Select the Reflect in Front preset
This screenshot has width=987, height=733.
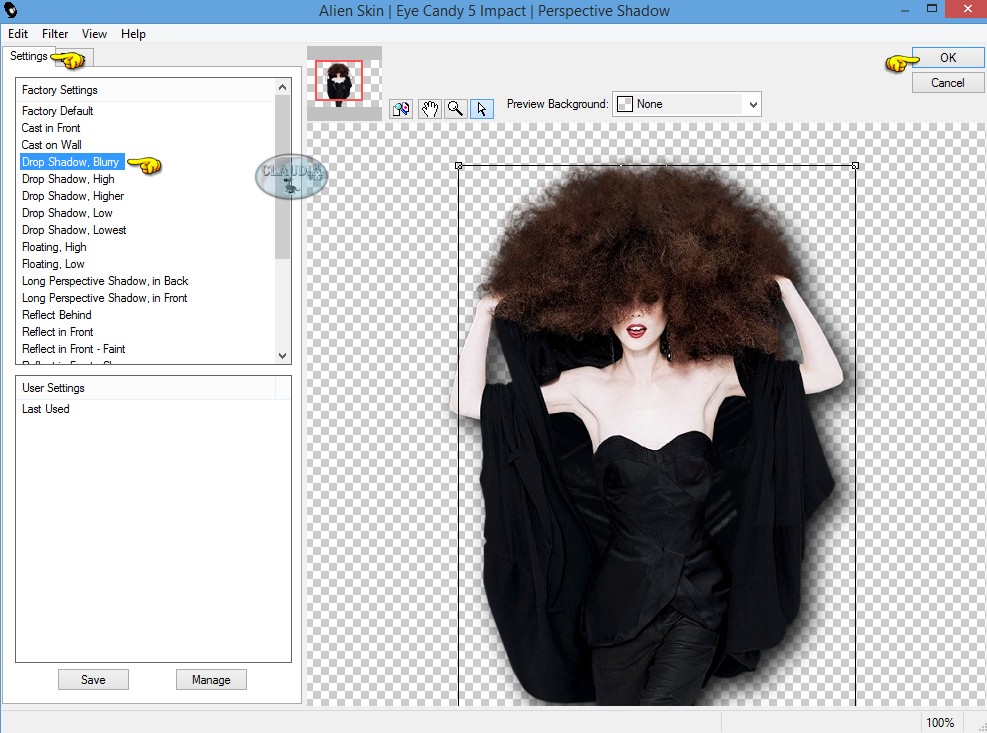58,332
